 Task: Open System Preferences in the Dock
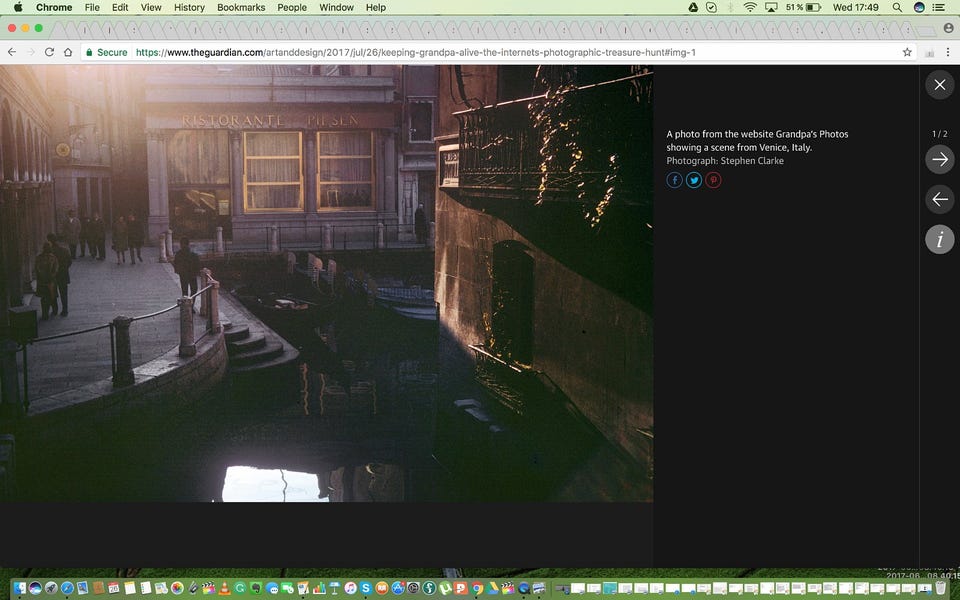(x=413, y=588)
